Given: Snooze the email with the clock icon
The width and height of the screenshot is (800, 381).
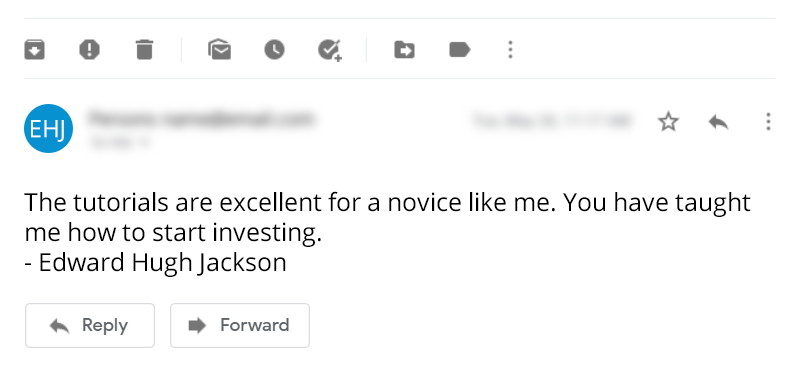Looking at the screenshot, I should pos(274,49).
